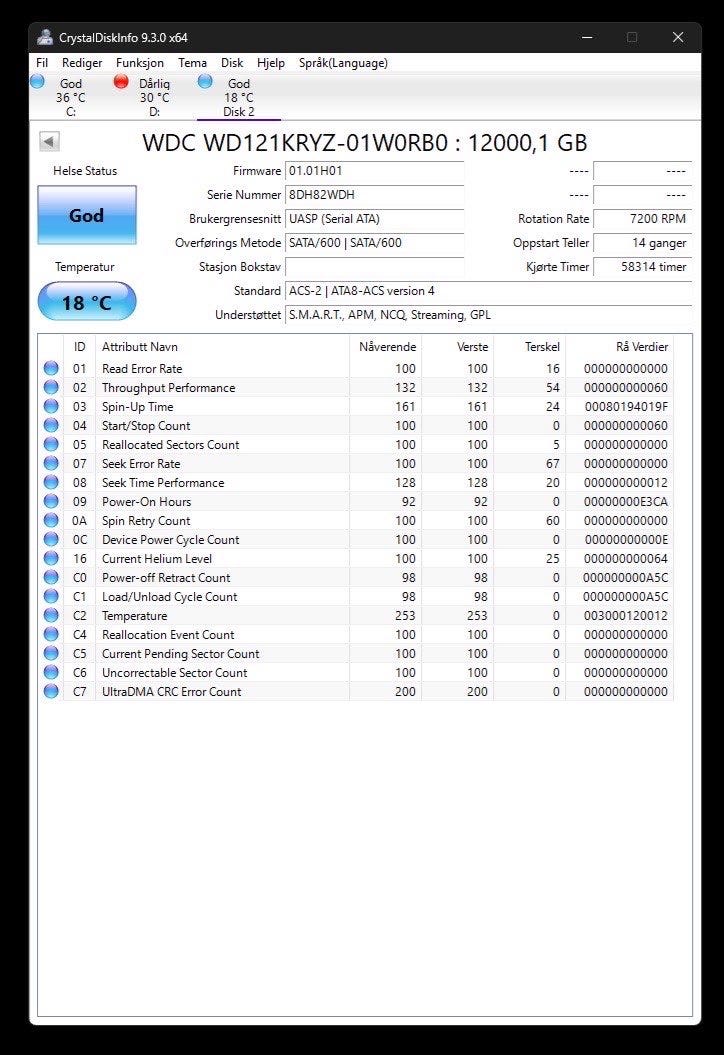Click the 58314 timer hours field
This screenshot has height=1055, width=724.
click(642, 267)
